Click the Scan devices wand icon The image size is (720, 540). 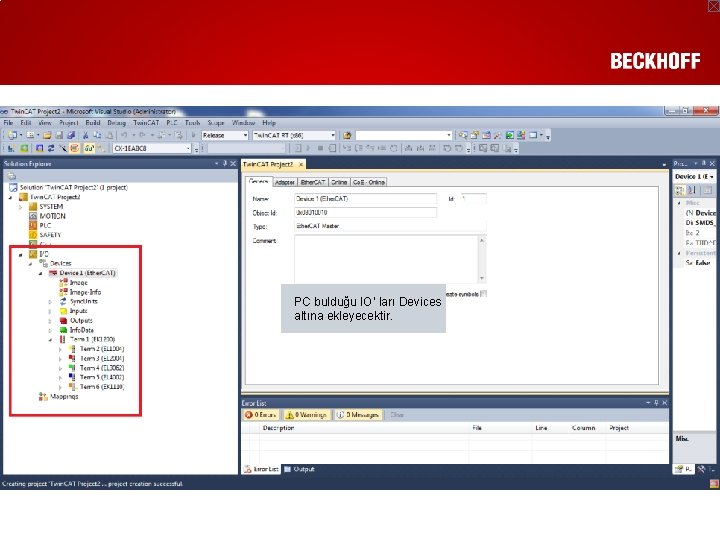click(63, 148)
